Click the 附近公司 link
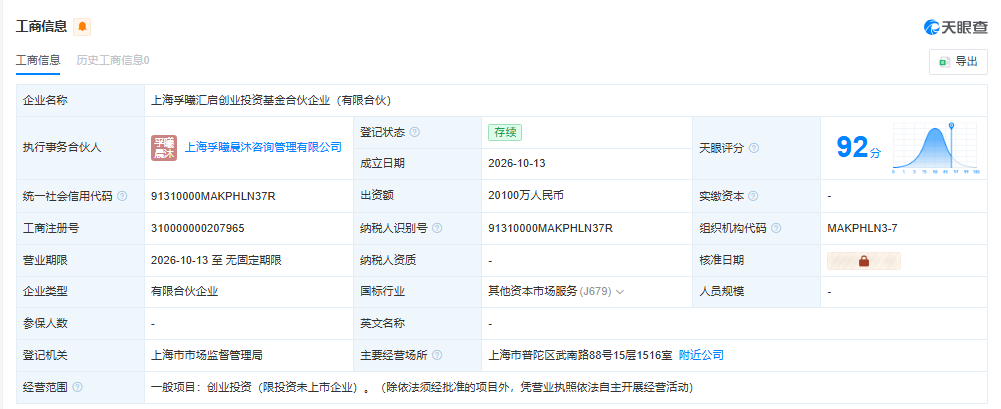1001x409 pixels. tap(701, 355)
